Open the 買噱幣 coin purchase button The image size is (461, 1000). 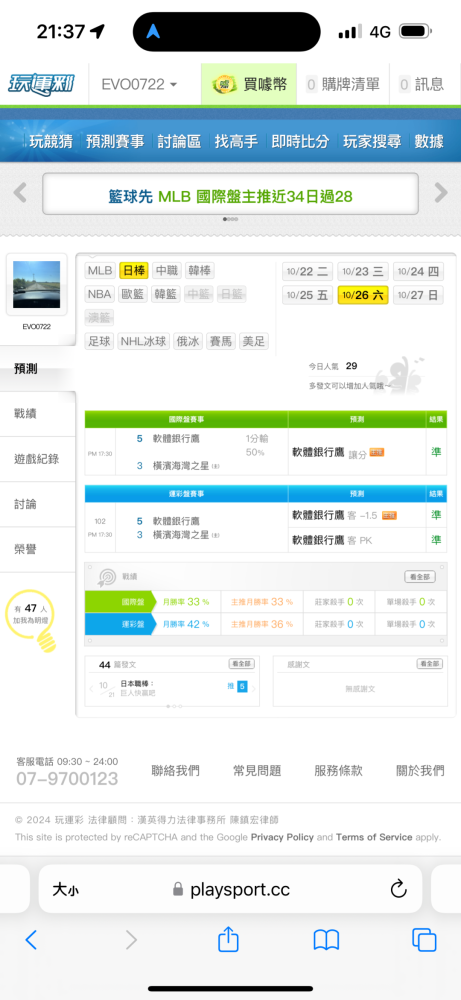pyautogui.click(x=249, y=84)
